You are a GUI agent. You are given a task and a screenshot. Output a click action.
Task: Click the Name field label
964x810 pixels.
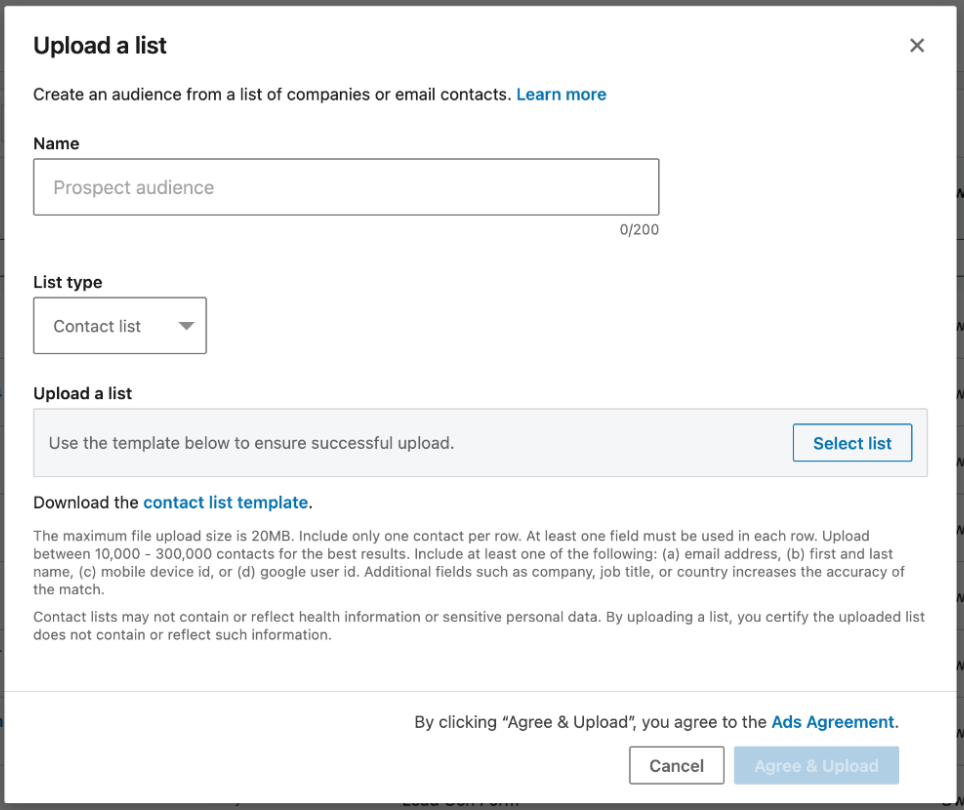pyautogui.click(x=56, y=144)
